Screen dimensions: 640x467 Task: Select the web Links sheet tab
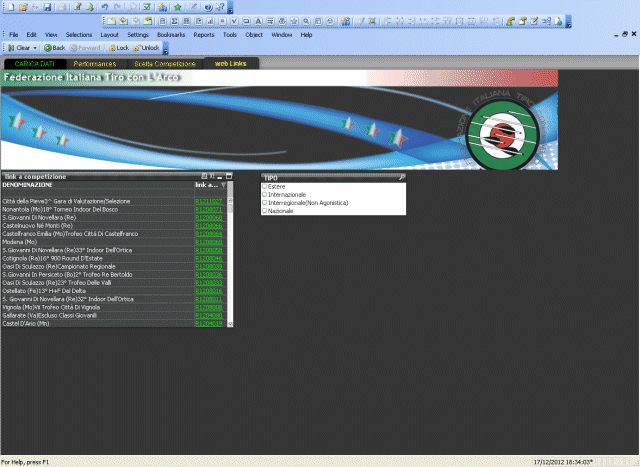[x=231, y=63]
